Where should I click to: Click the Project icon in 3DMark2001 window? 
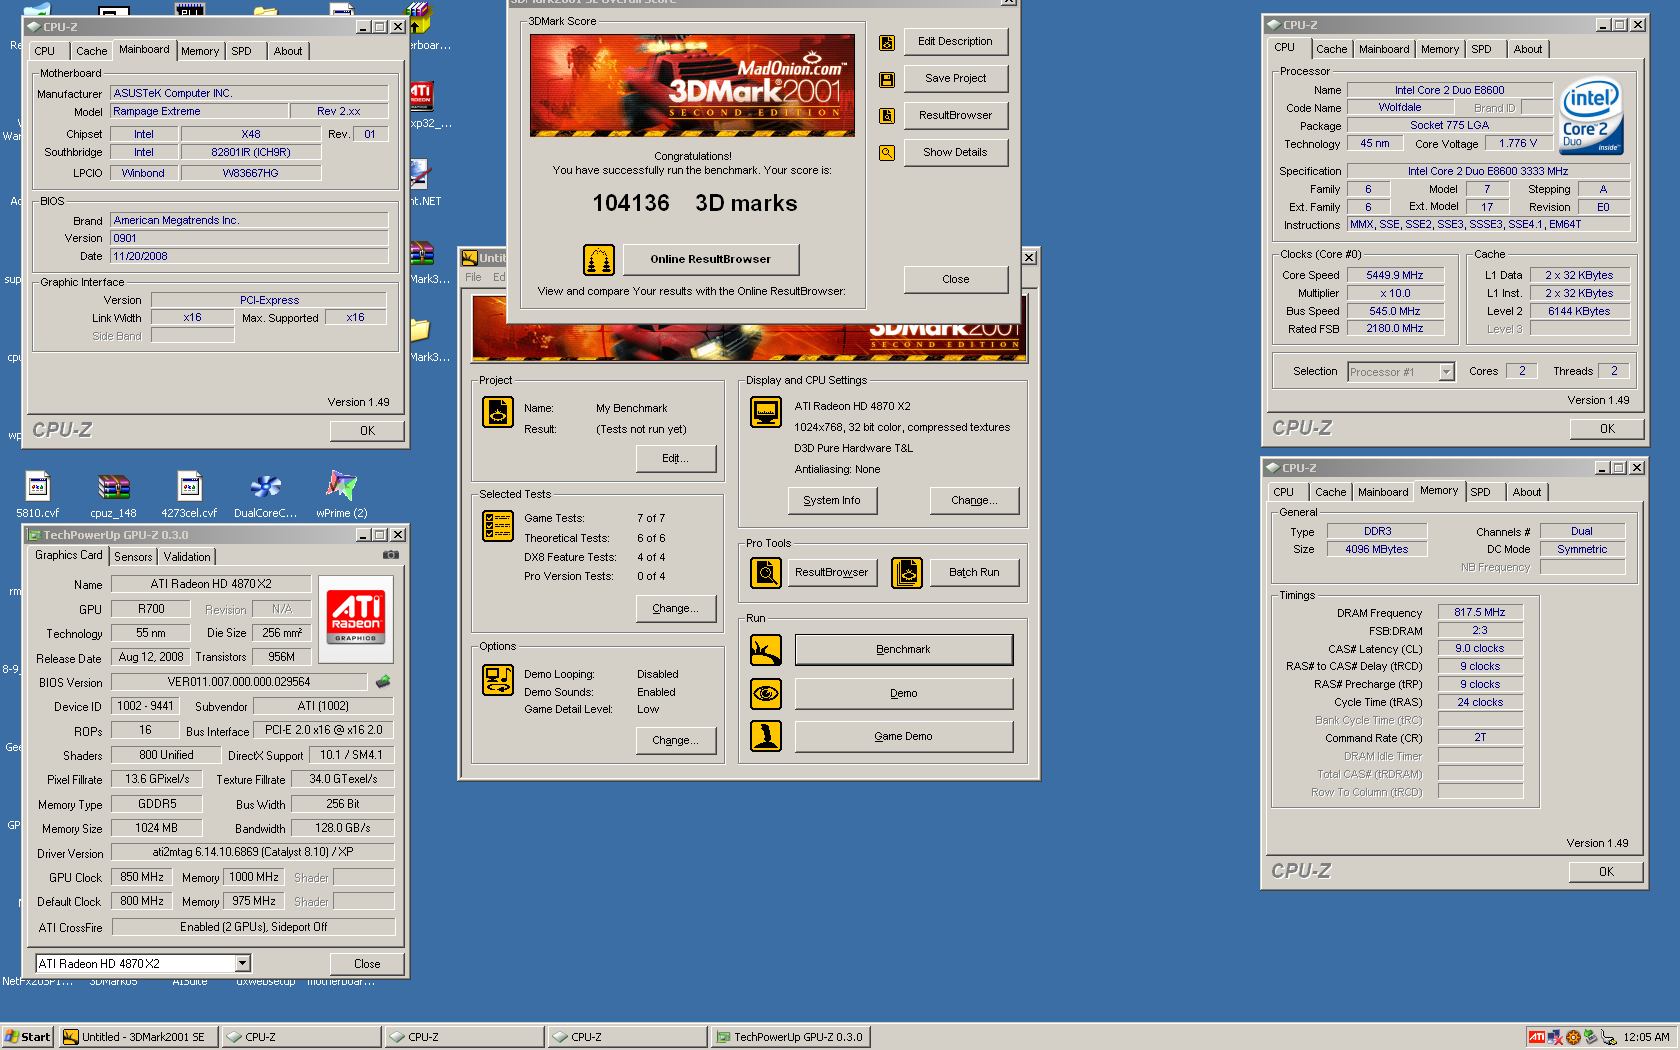click(498, 411)
